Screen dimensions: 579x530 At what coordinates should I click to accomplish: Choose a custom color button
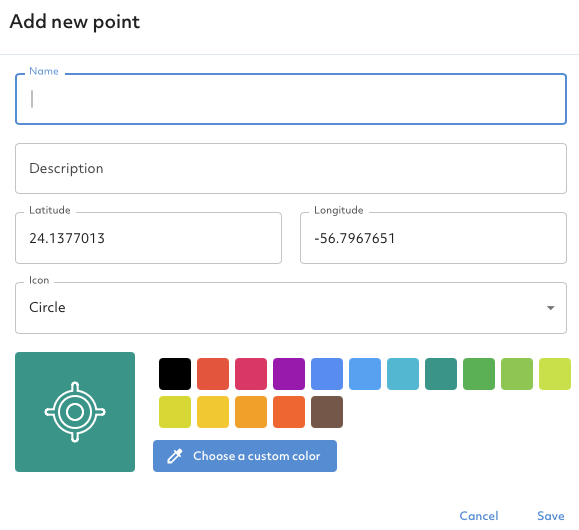pyautogui.click(x=245, y=456)
